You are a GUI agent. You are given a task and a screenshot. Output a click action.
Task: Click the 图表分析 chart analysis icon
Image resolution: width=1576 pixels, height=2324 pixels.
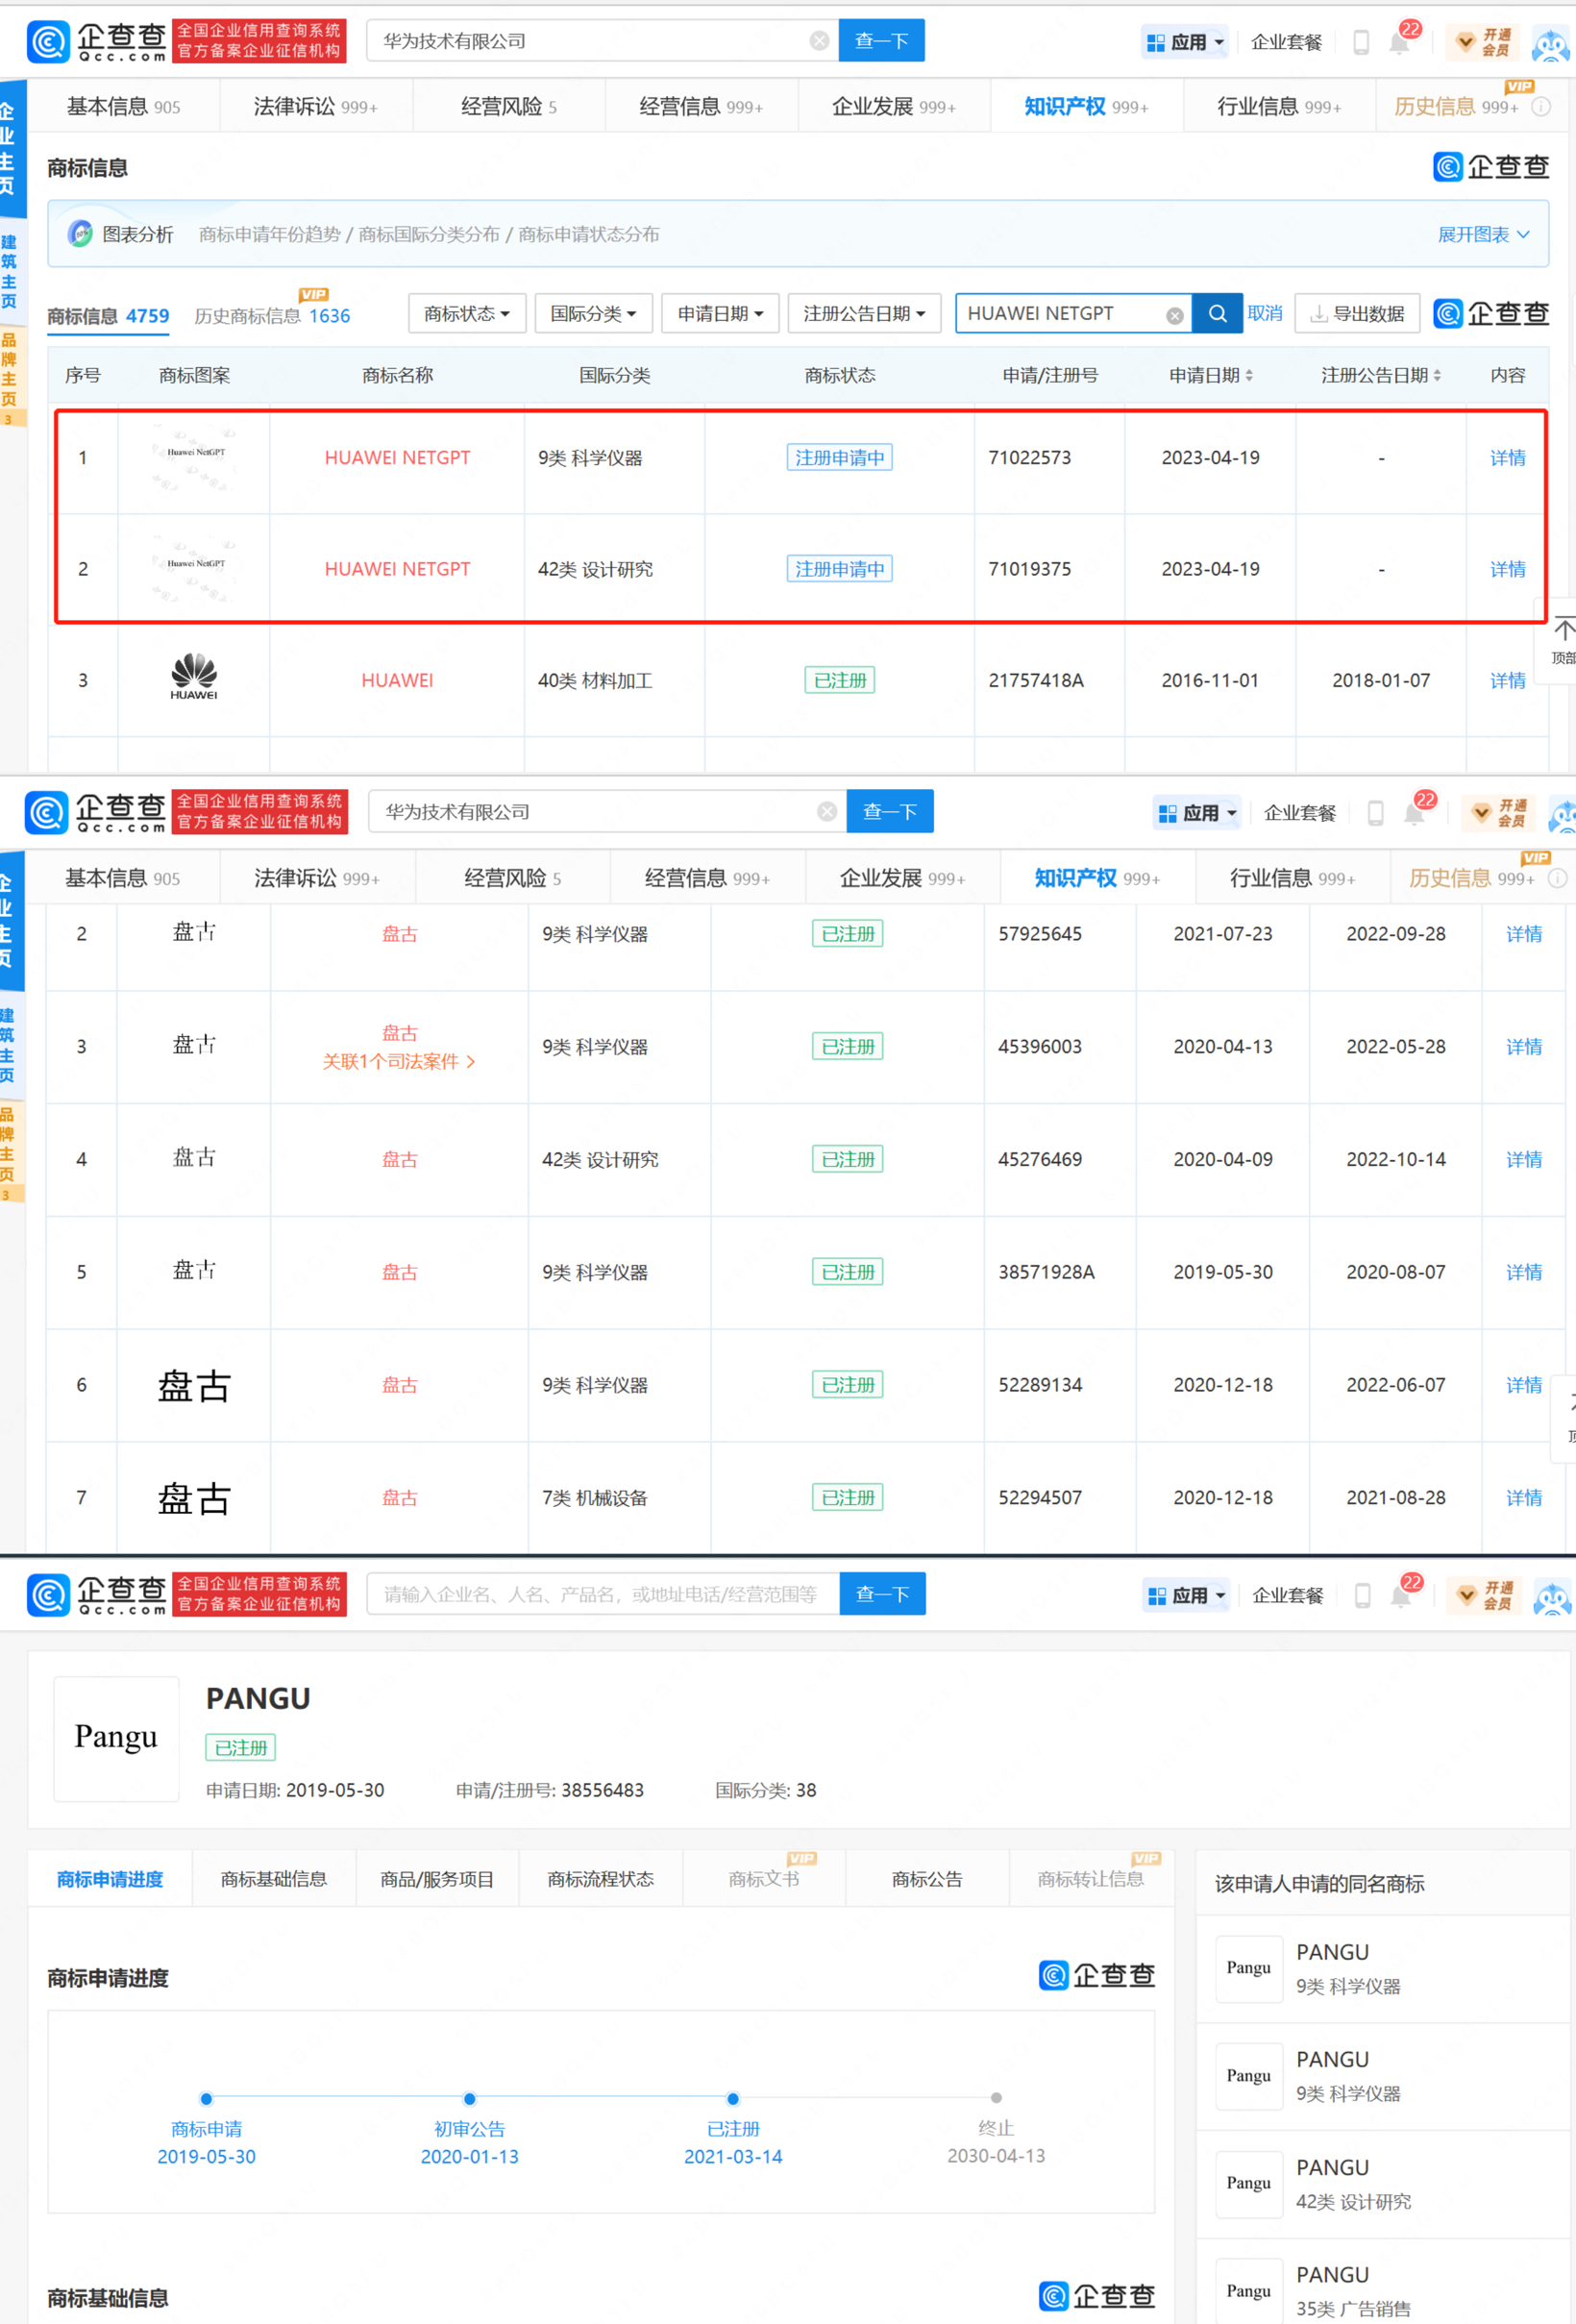[x=81, y=233]
